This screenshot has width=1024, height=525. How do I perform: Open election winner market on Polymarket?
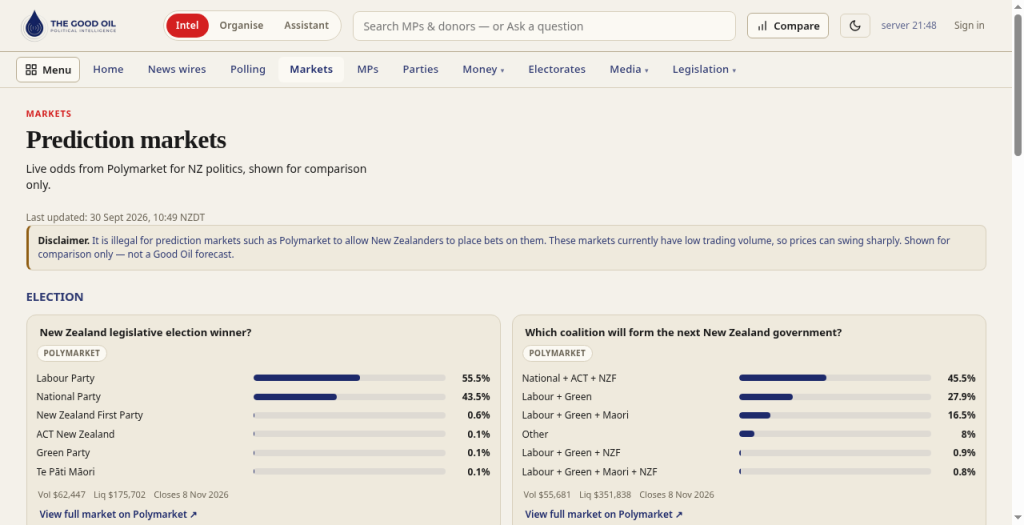[118, 515]
